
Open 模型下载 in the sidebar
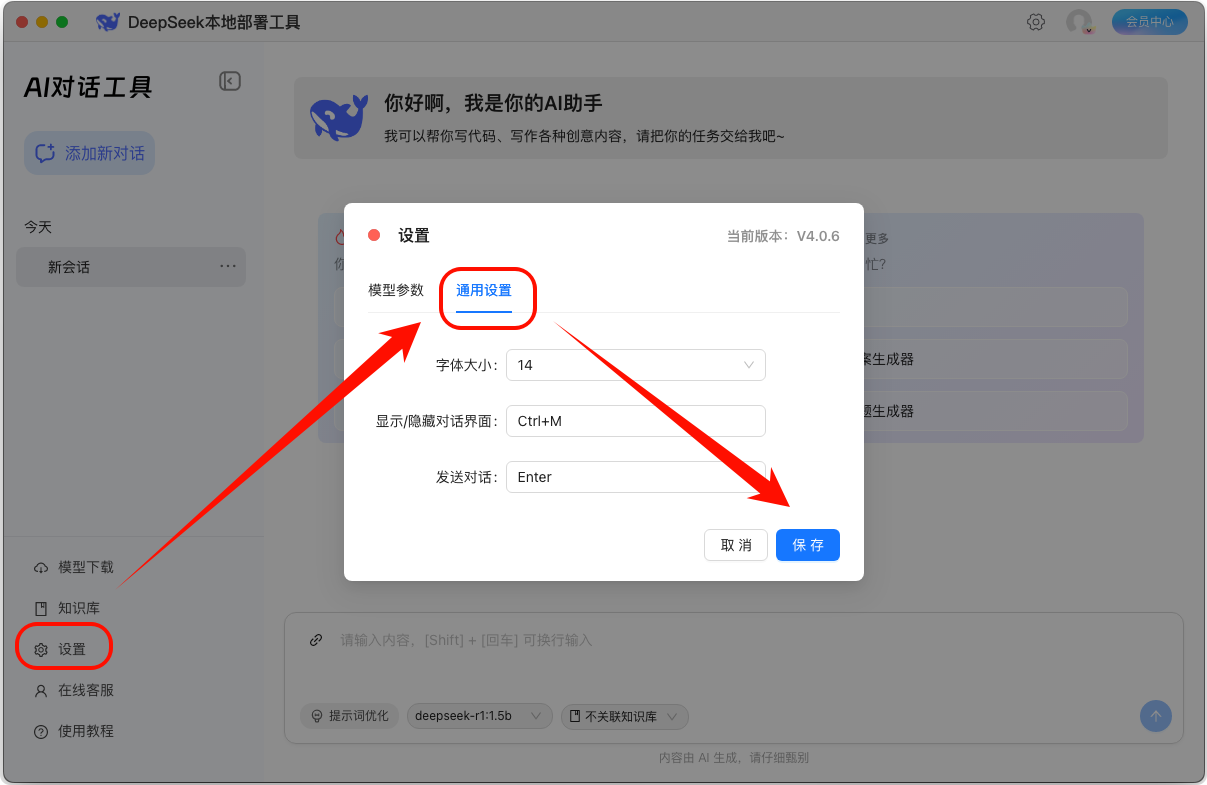(74, 567)
